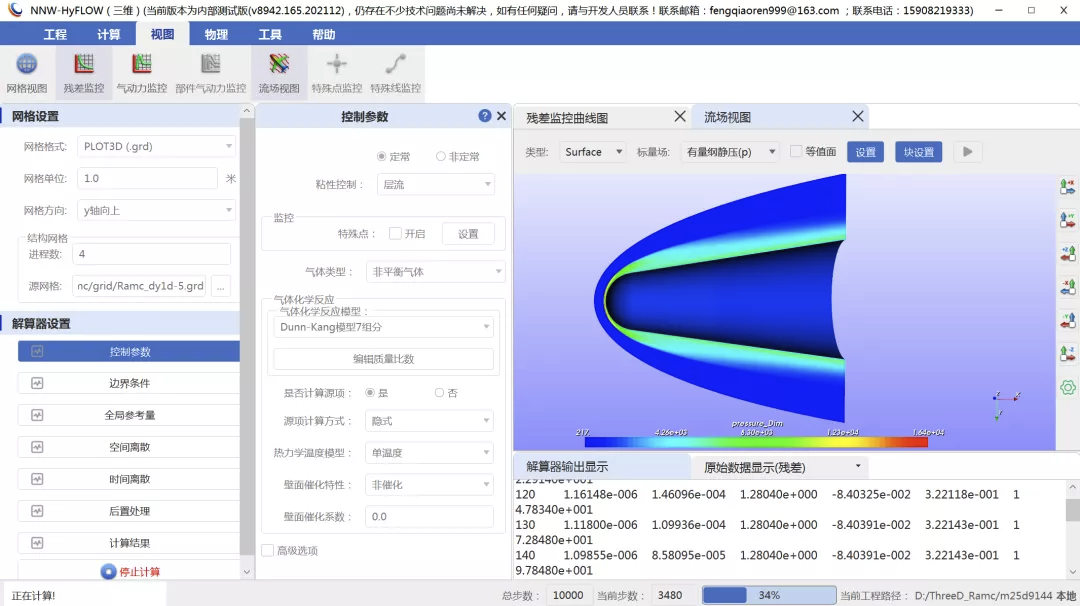1080x606 pixels.
Task: Open help in the 控制参数 panel
Action: (x=485, y=116)
